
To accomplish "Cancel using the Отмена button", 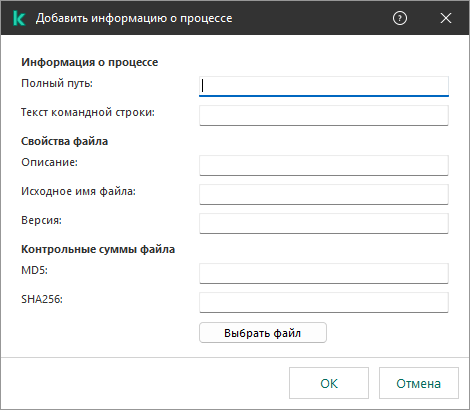I will point(419,383).
